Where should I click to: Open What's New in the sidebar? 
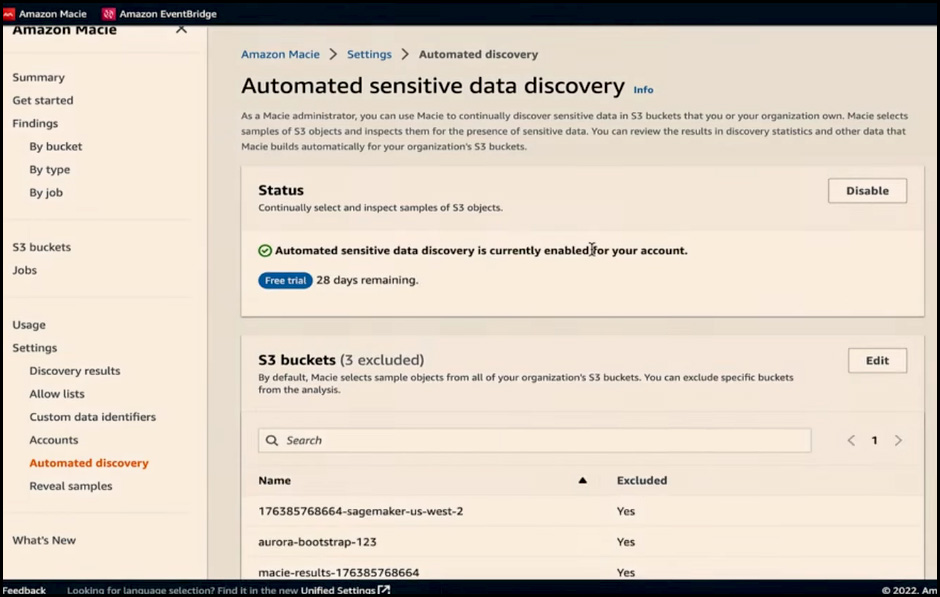click(x=44, y=541)
